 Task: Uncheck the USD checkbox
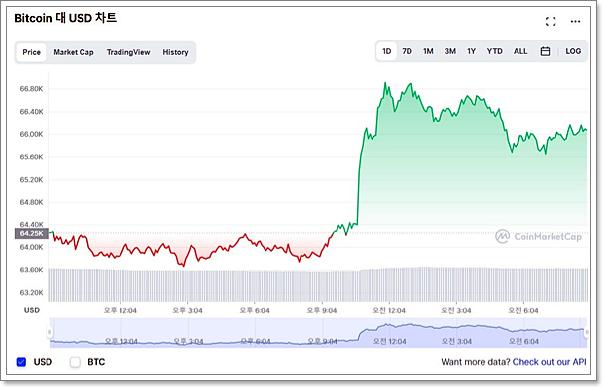point(22,362)
